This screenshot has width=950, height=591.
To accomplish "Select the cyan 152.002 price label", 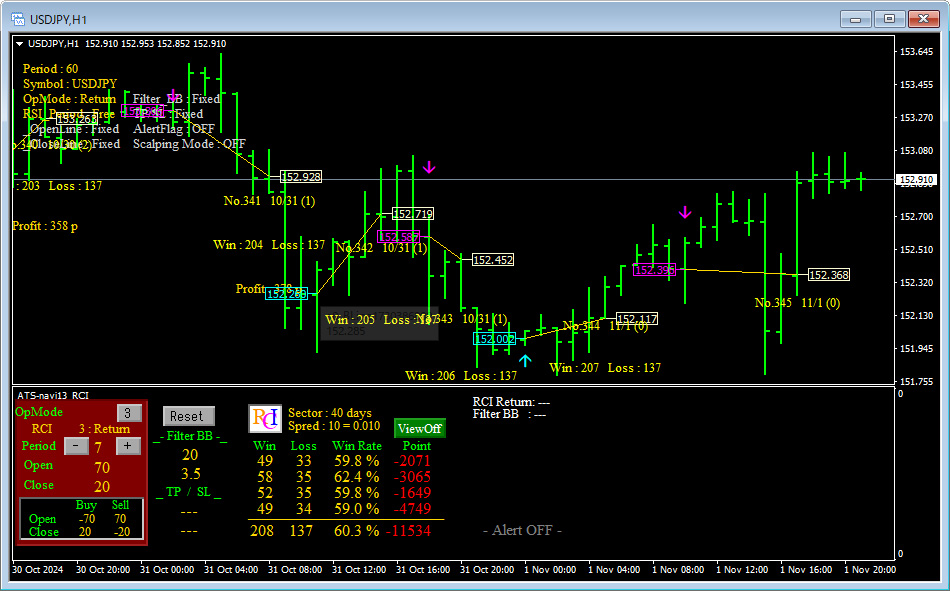I will click(494, 339).
